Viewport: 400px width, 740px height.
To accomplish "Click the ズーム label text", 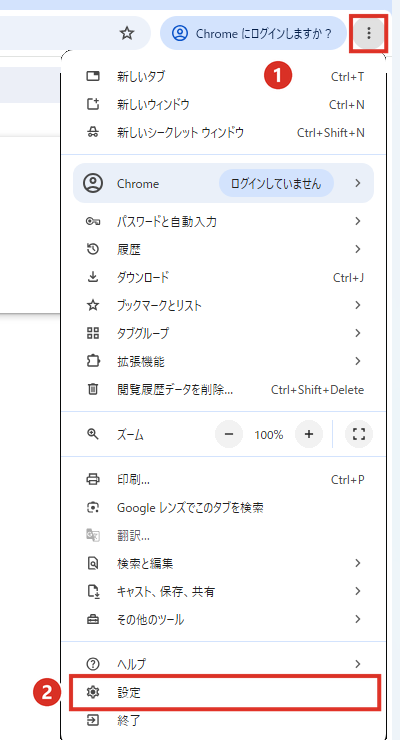I will pyautogui.click(x=130, y=435).
